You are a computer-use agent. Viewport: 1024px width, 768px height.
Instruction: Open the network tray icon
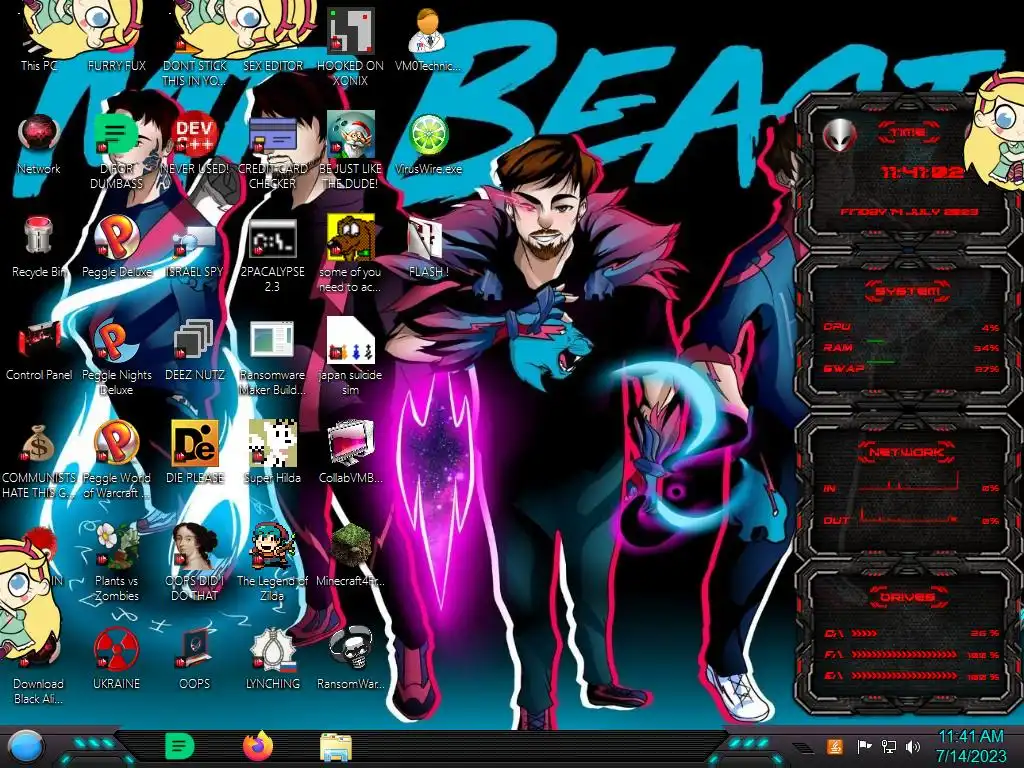(889, 746)
